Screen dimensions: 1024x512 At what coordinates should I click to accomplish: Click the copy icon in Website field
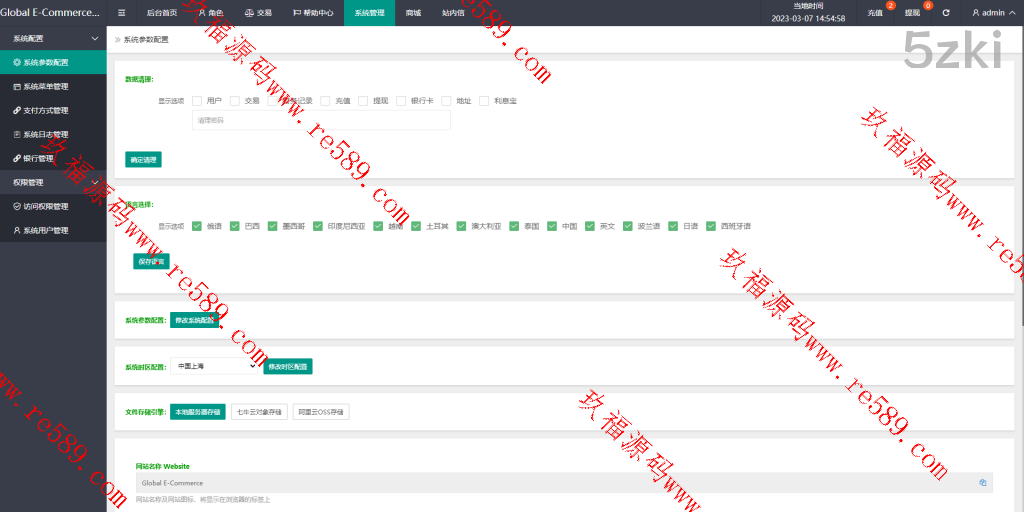click(983, 482)
